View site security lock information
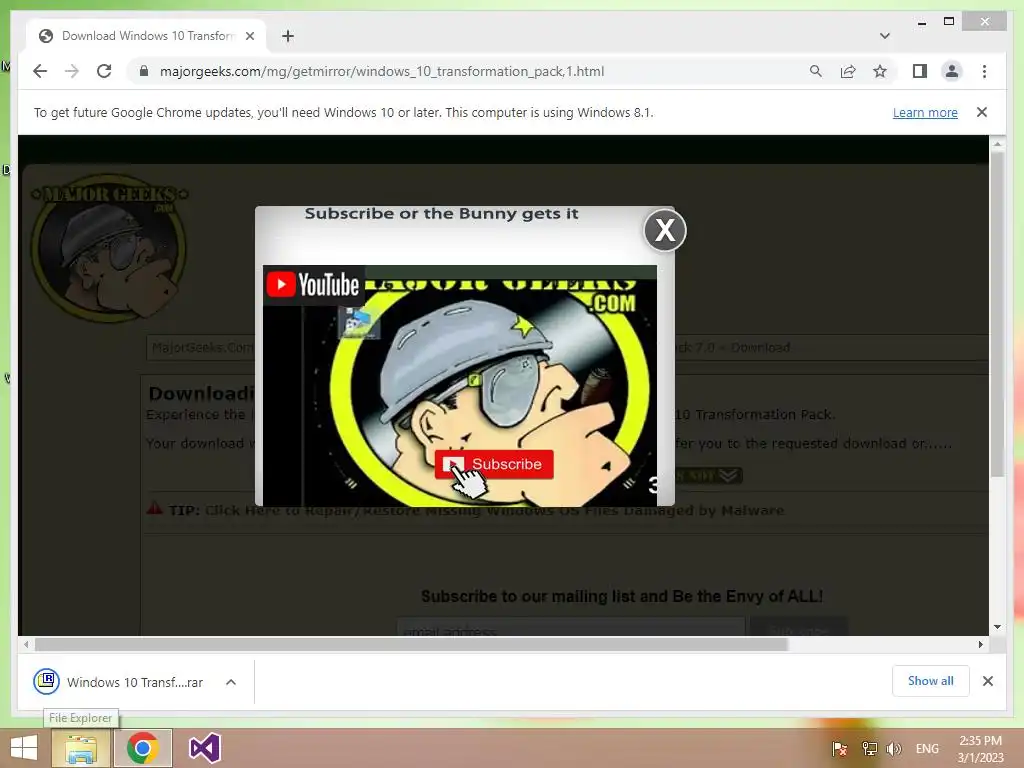This screenshot has width=1024, height=768. [144, 71]
